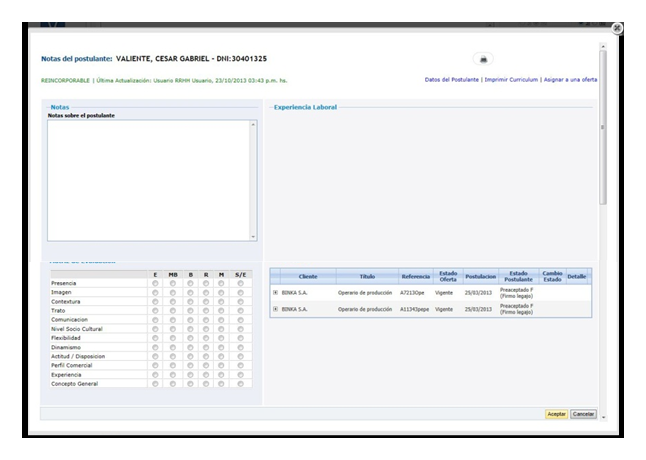The height and width of the screenshot is (460, 646).
Task: Select S/E rating for Concepto General
Action: tap(240, 383)
